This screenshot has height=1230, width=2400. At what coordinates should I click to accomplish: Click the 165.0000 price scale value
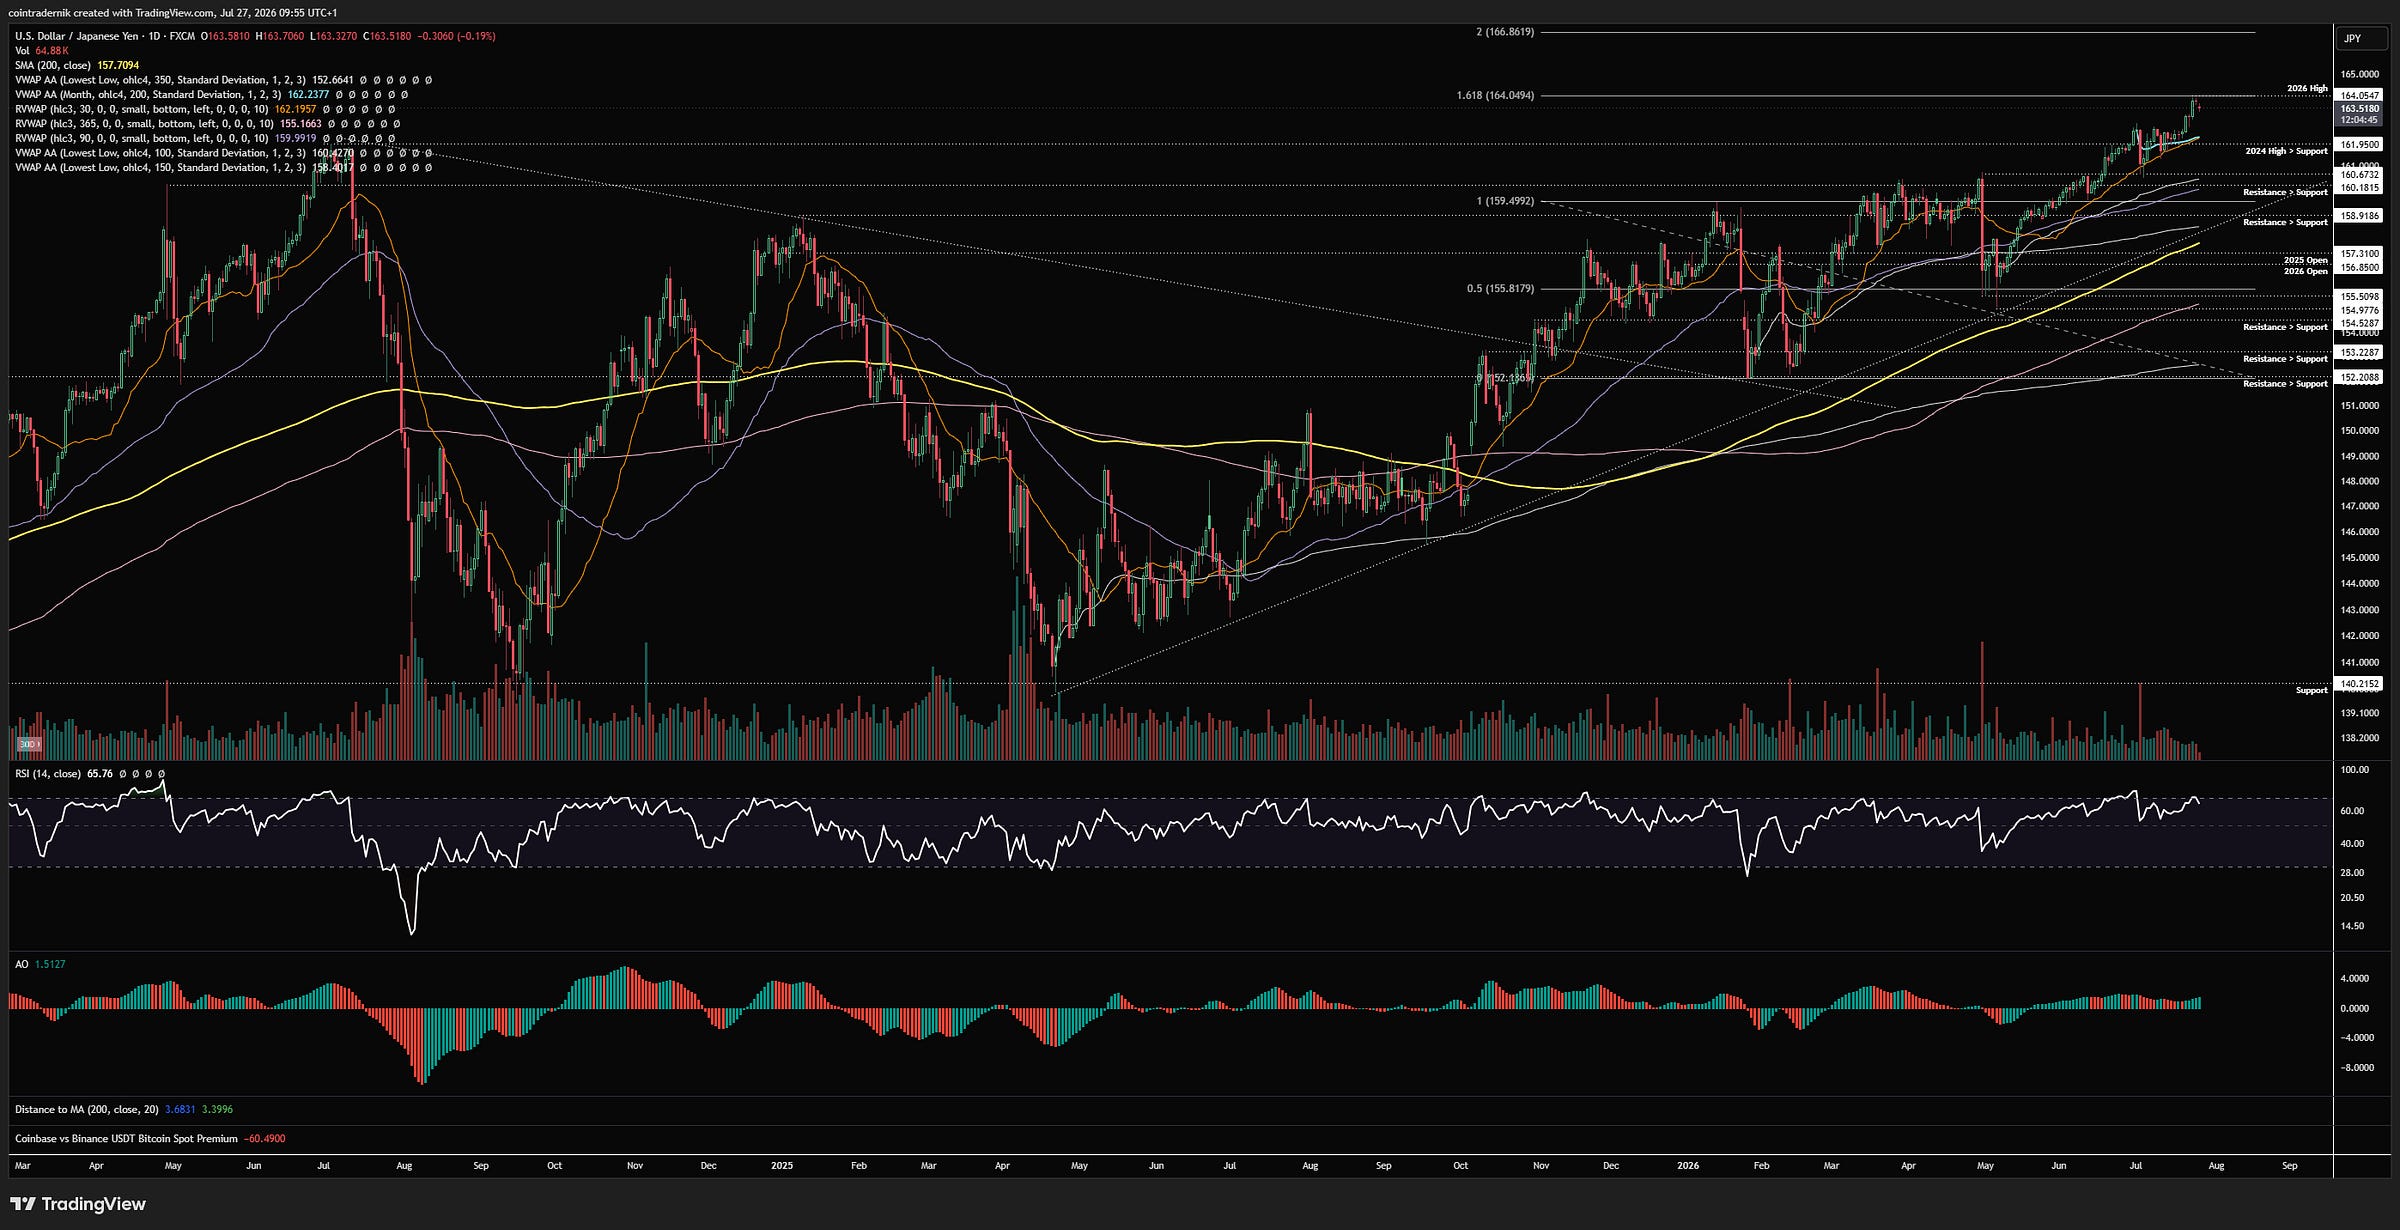[x=2360, y=74]
